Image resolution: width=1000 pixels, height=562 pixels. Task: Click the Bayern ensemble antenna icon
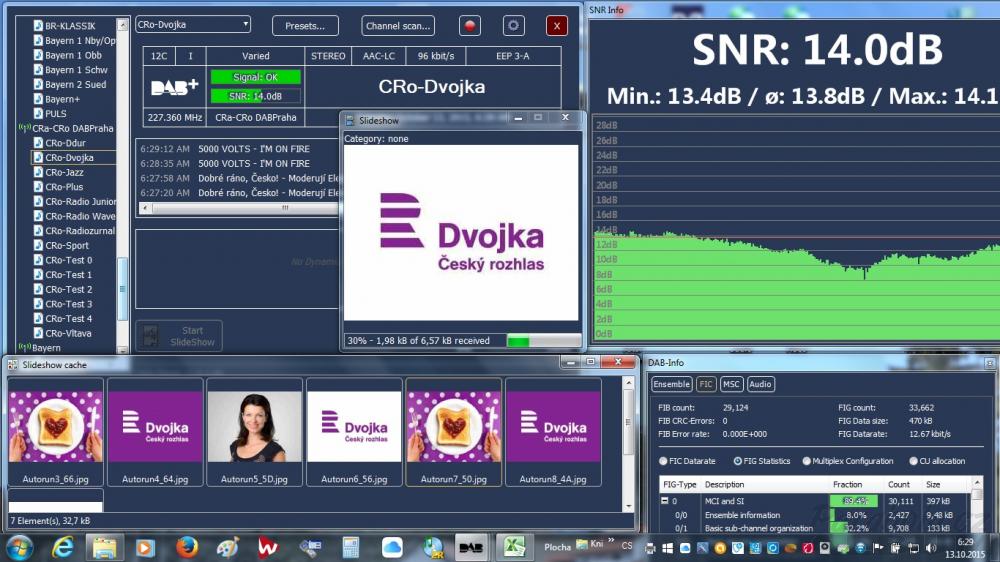pos(24,348)
